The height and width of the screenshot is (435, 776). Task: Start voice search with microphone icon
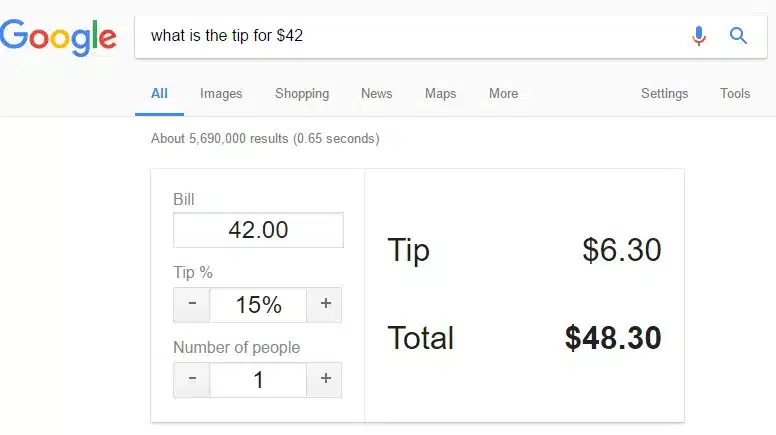[698, 36]
